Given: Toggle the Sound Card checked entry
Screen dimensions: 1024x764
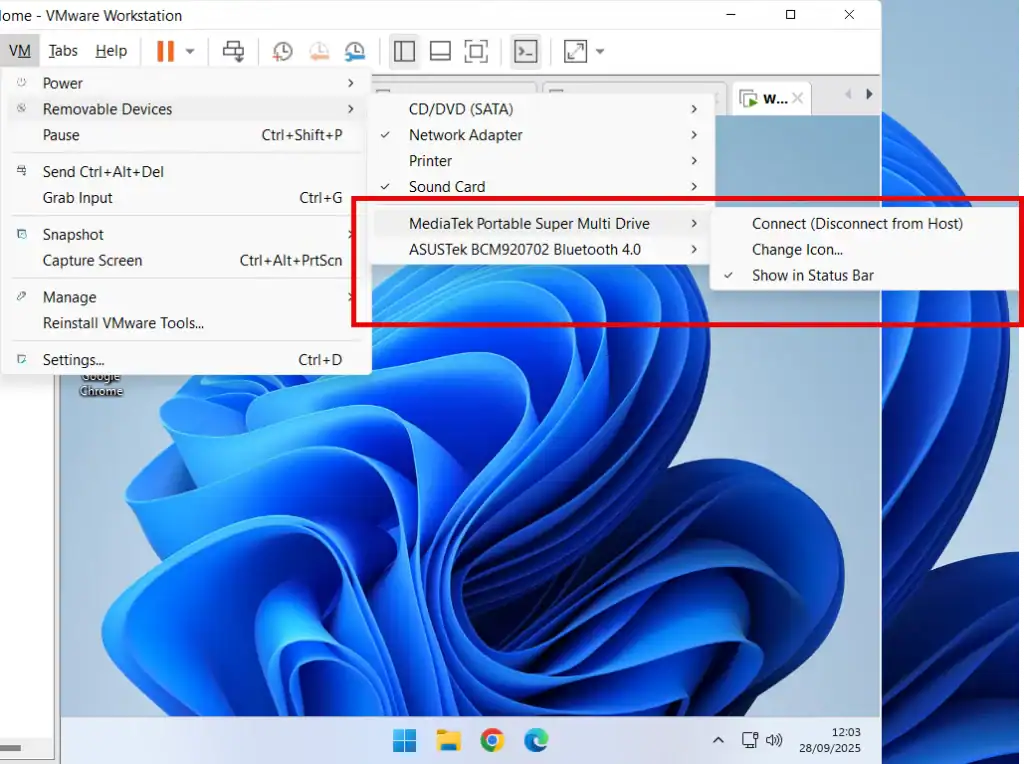Looking at the screenshot, I should 539,187.
